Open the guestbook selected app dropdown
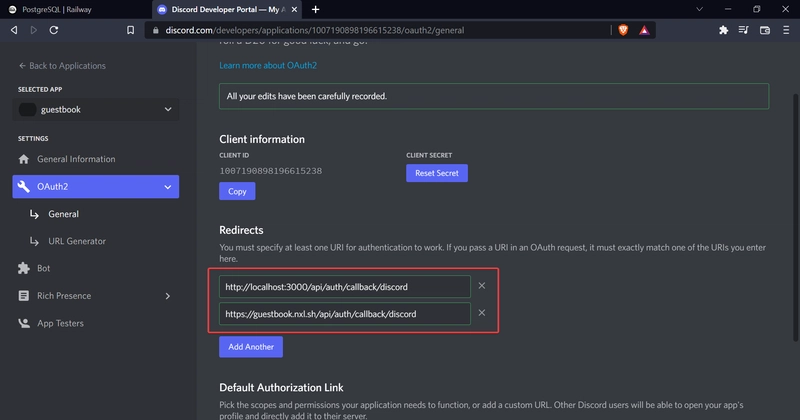 coord(95,109)
